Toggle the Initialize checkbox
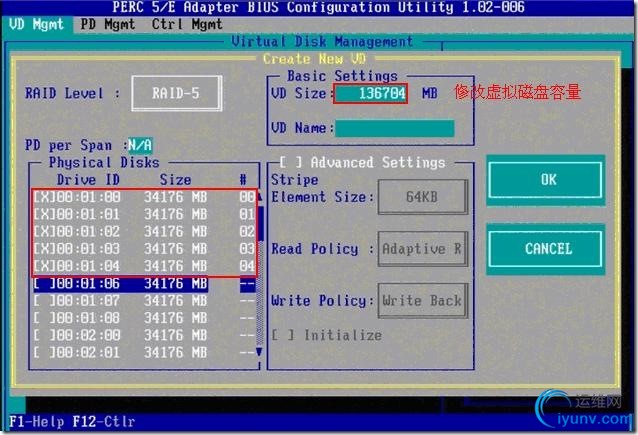The width and height of the screenshot is (638, 435). pos(283,335)
